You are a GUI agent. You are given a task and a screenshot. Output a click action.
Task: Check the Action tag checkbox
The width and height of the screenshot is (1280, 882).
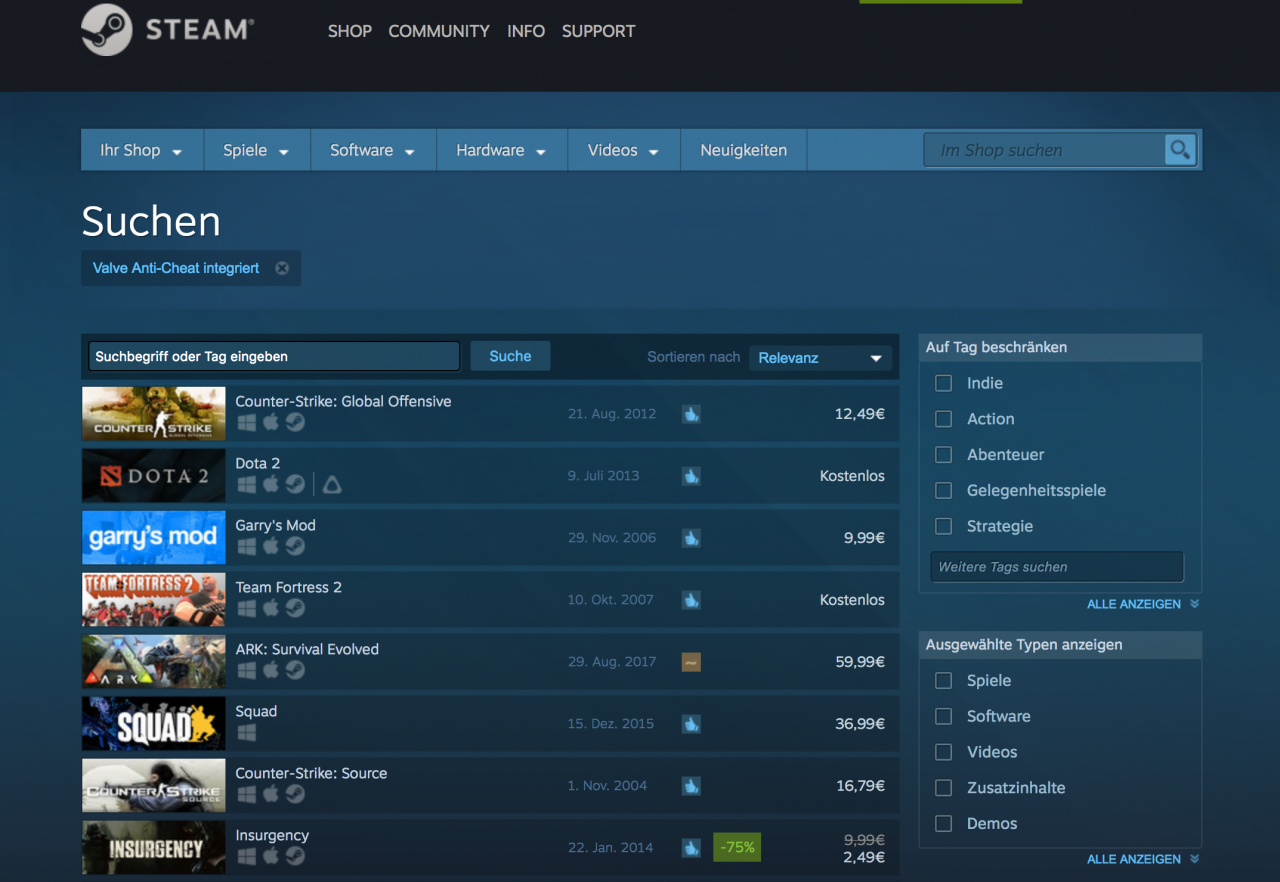click(943, 419)
